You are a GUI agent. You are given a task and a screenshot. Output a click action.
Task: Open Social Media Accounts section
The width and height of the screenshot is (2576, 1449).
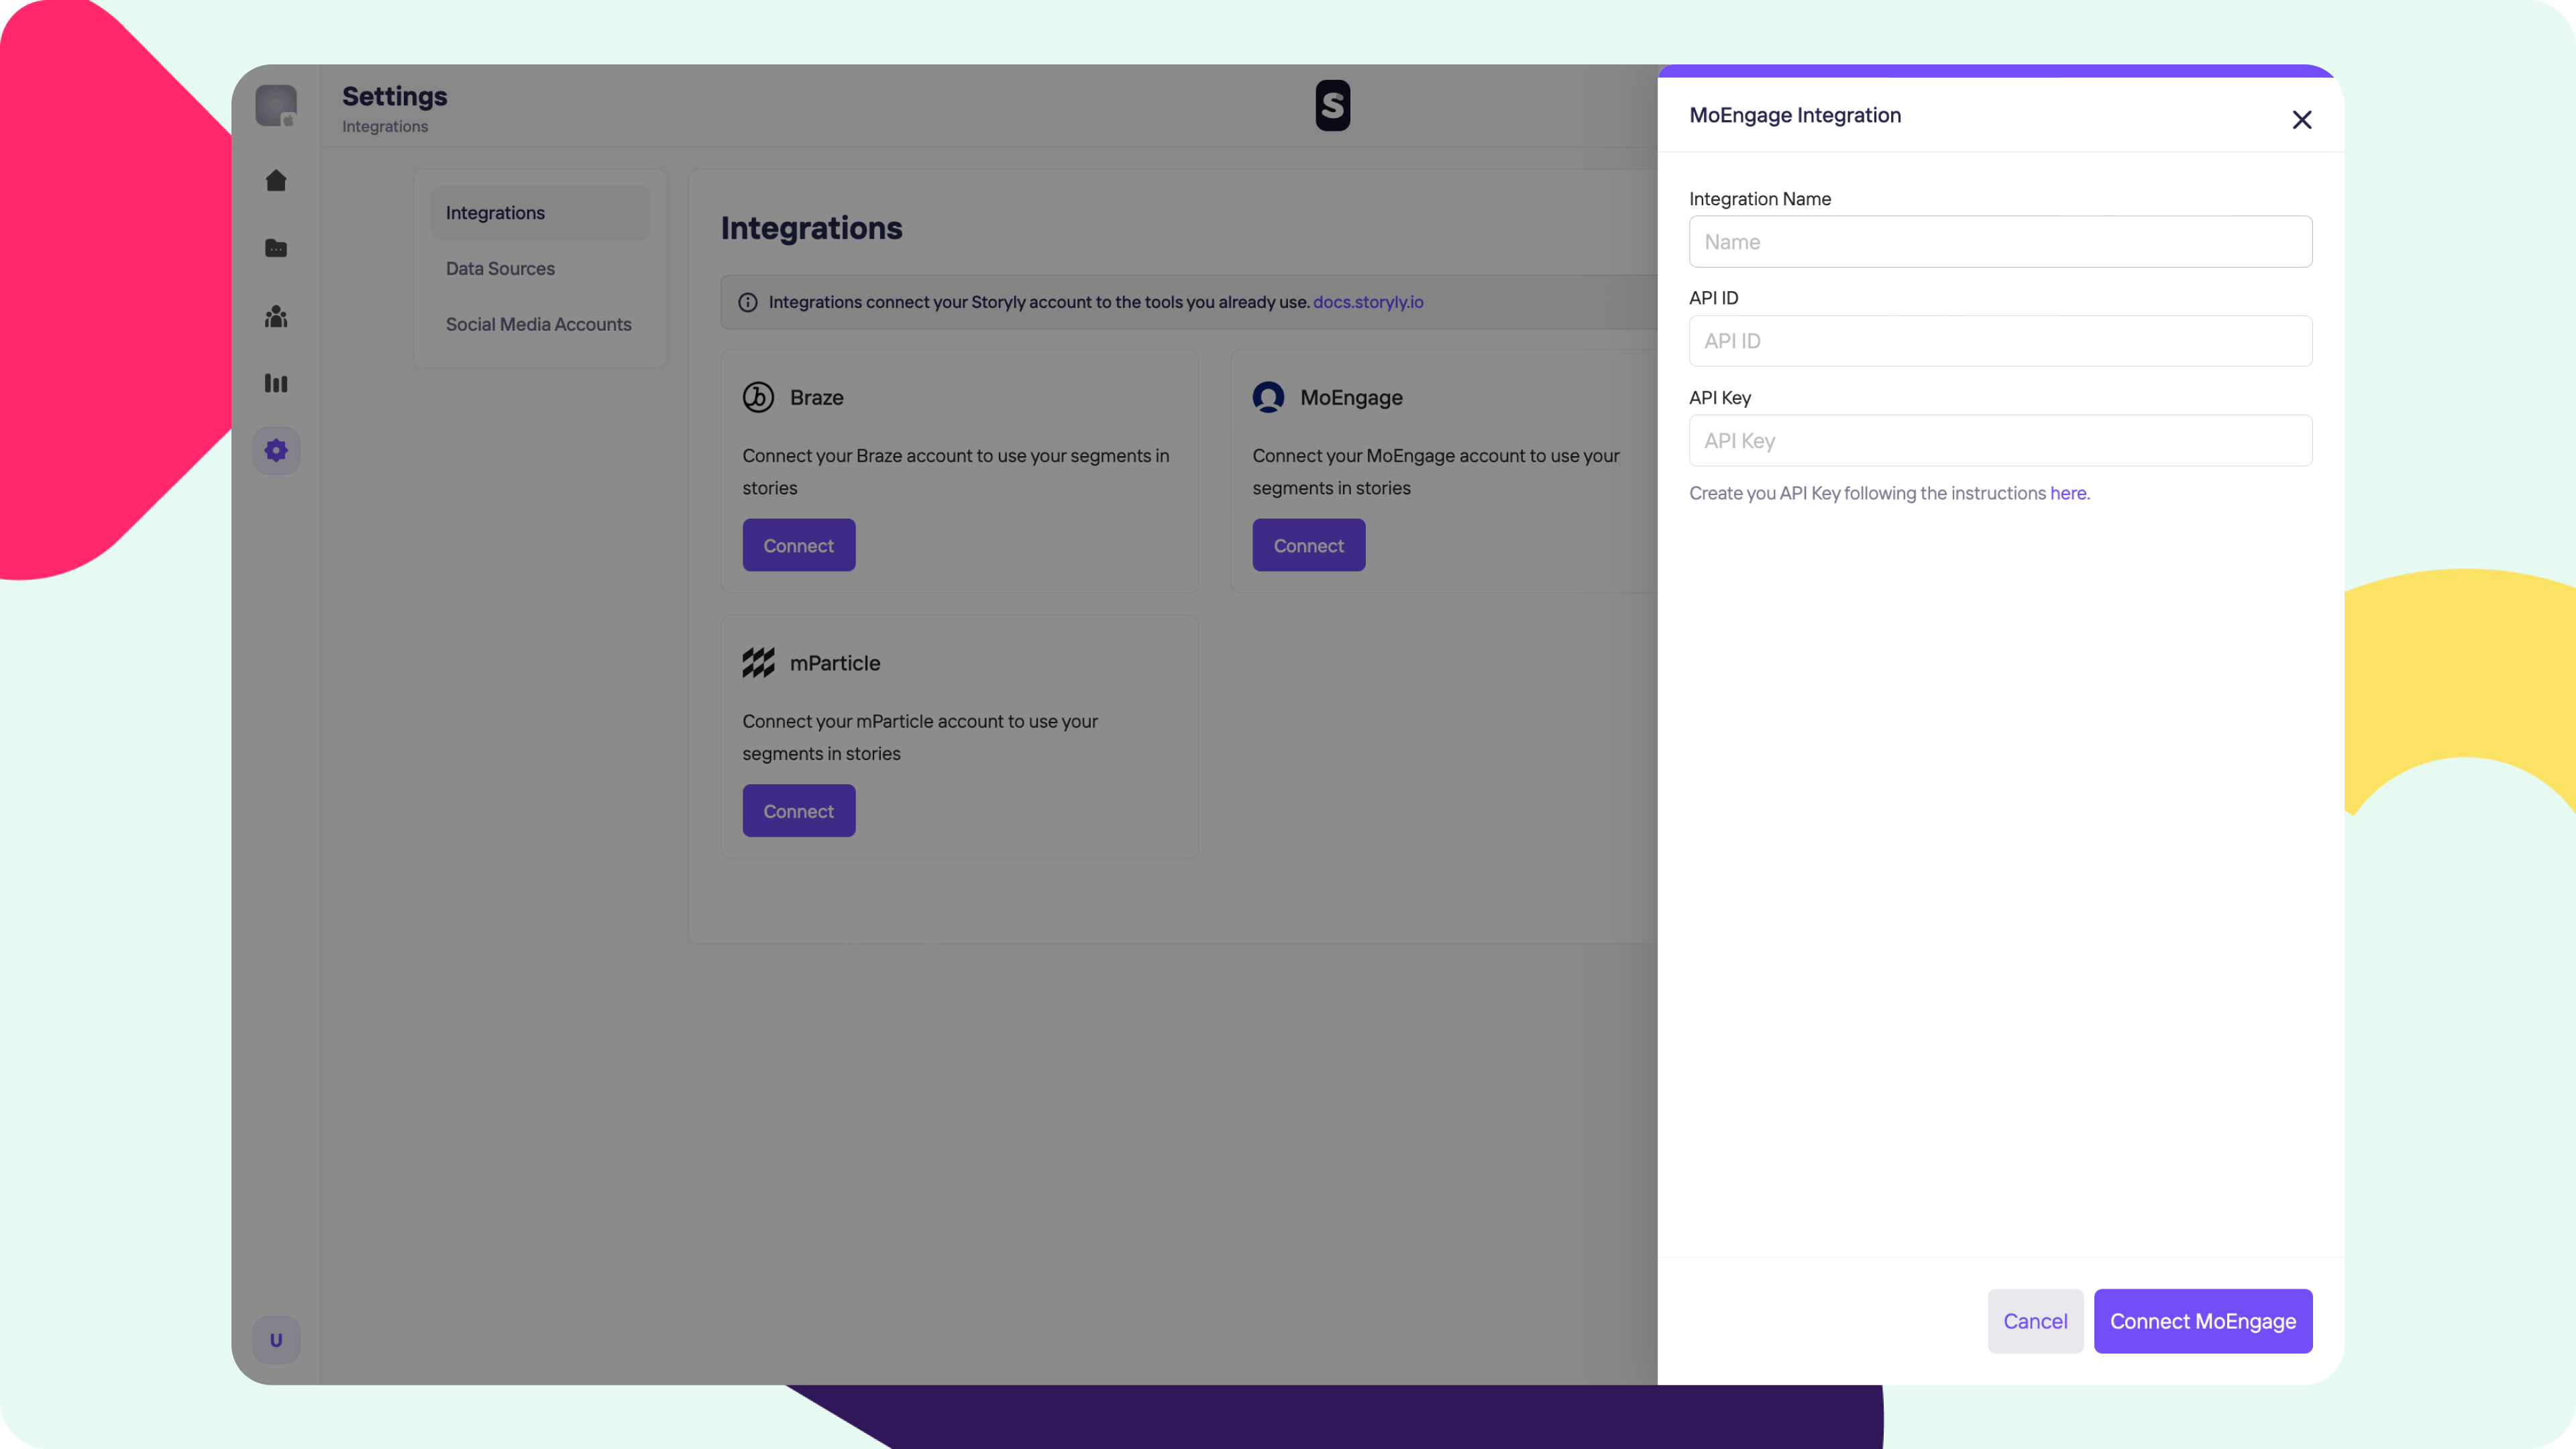(538, 324)
